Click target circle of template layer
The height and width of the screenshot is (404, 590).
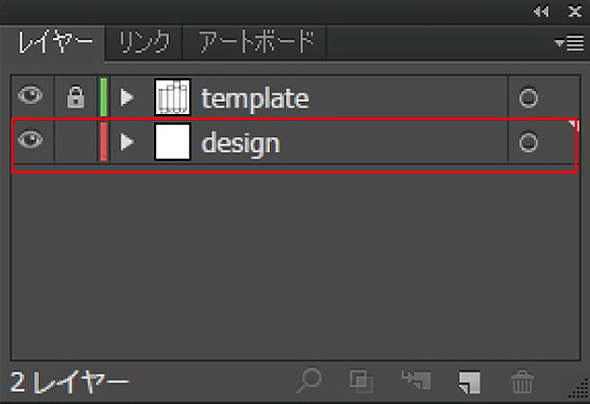point(528,98)
